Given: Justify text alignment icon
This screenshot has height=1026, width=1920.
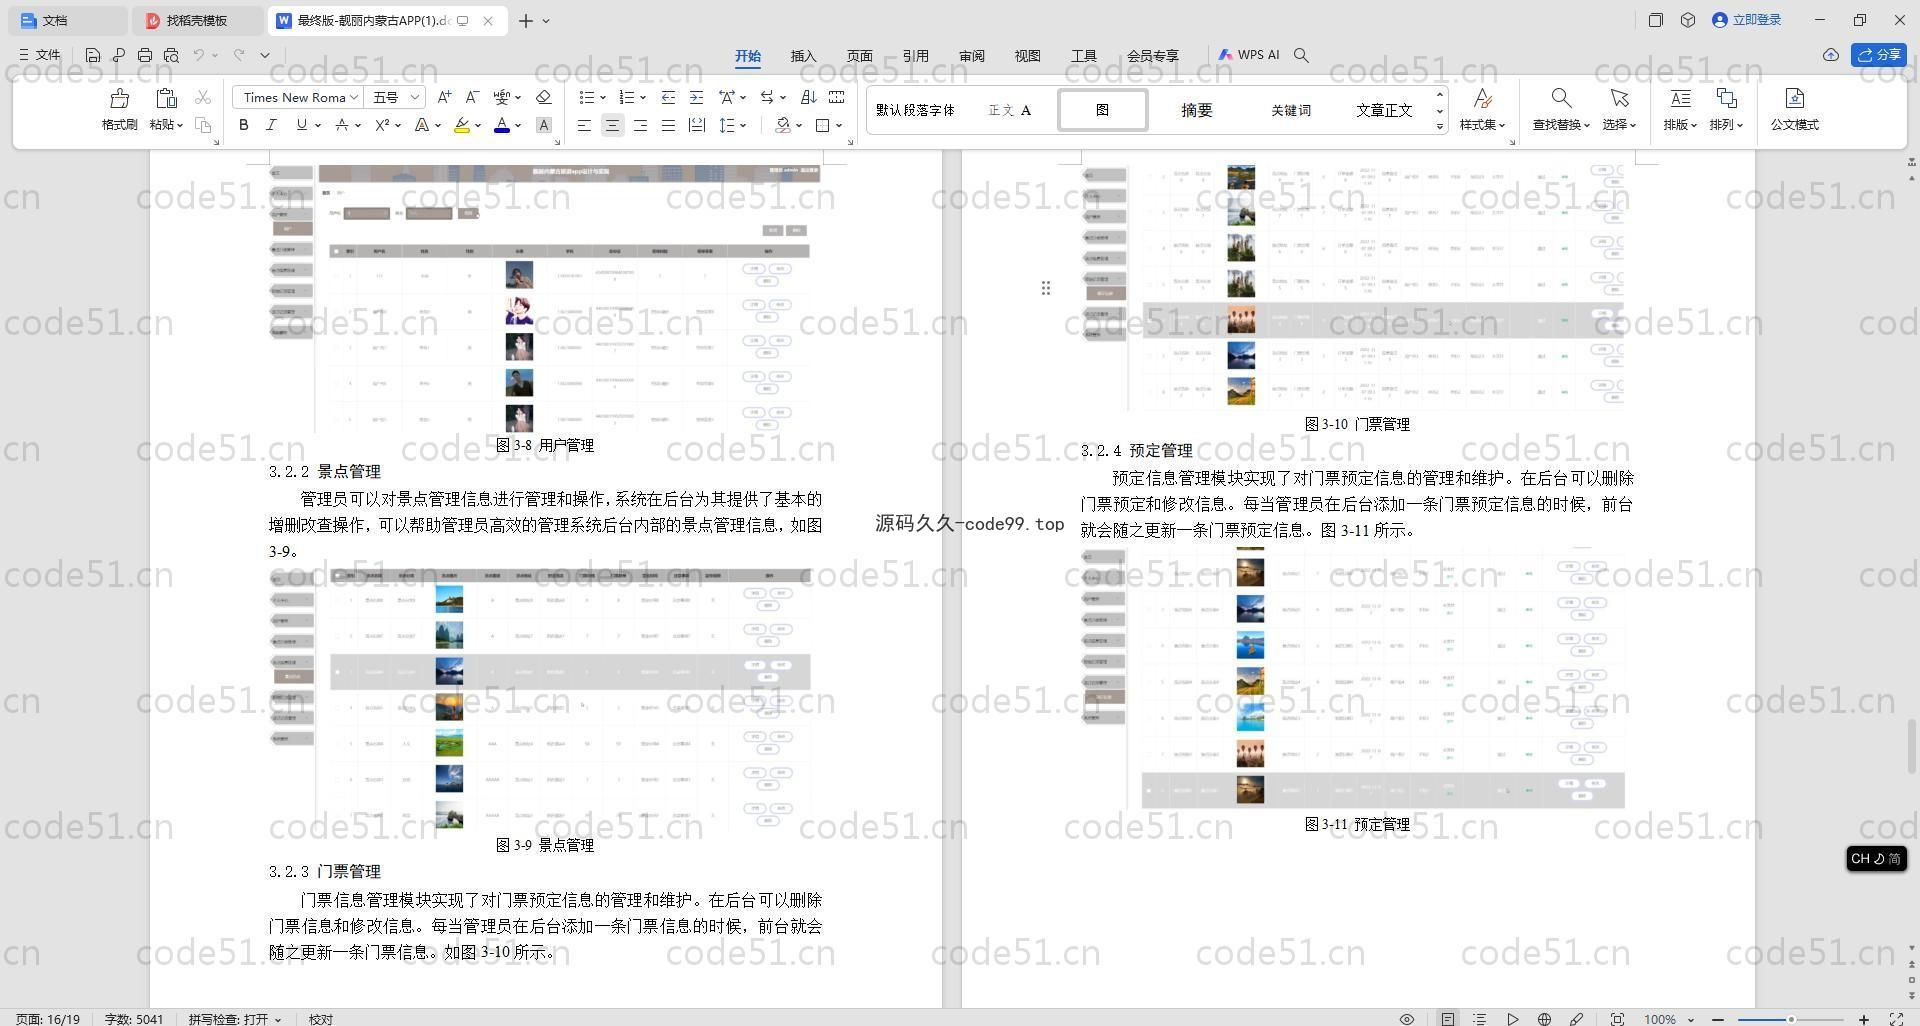Looking at the screenshot, I should pos(668,125).
